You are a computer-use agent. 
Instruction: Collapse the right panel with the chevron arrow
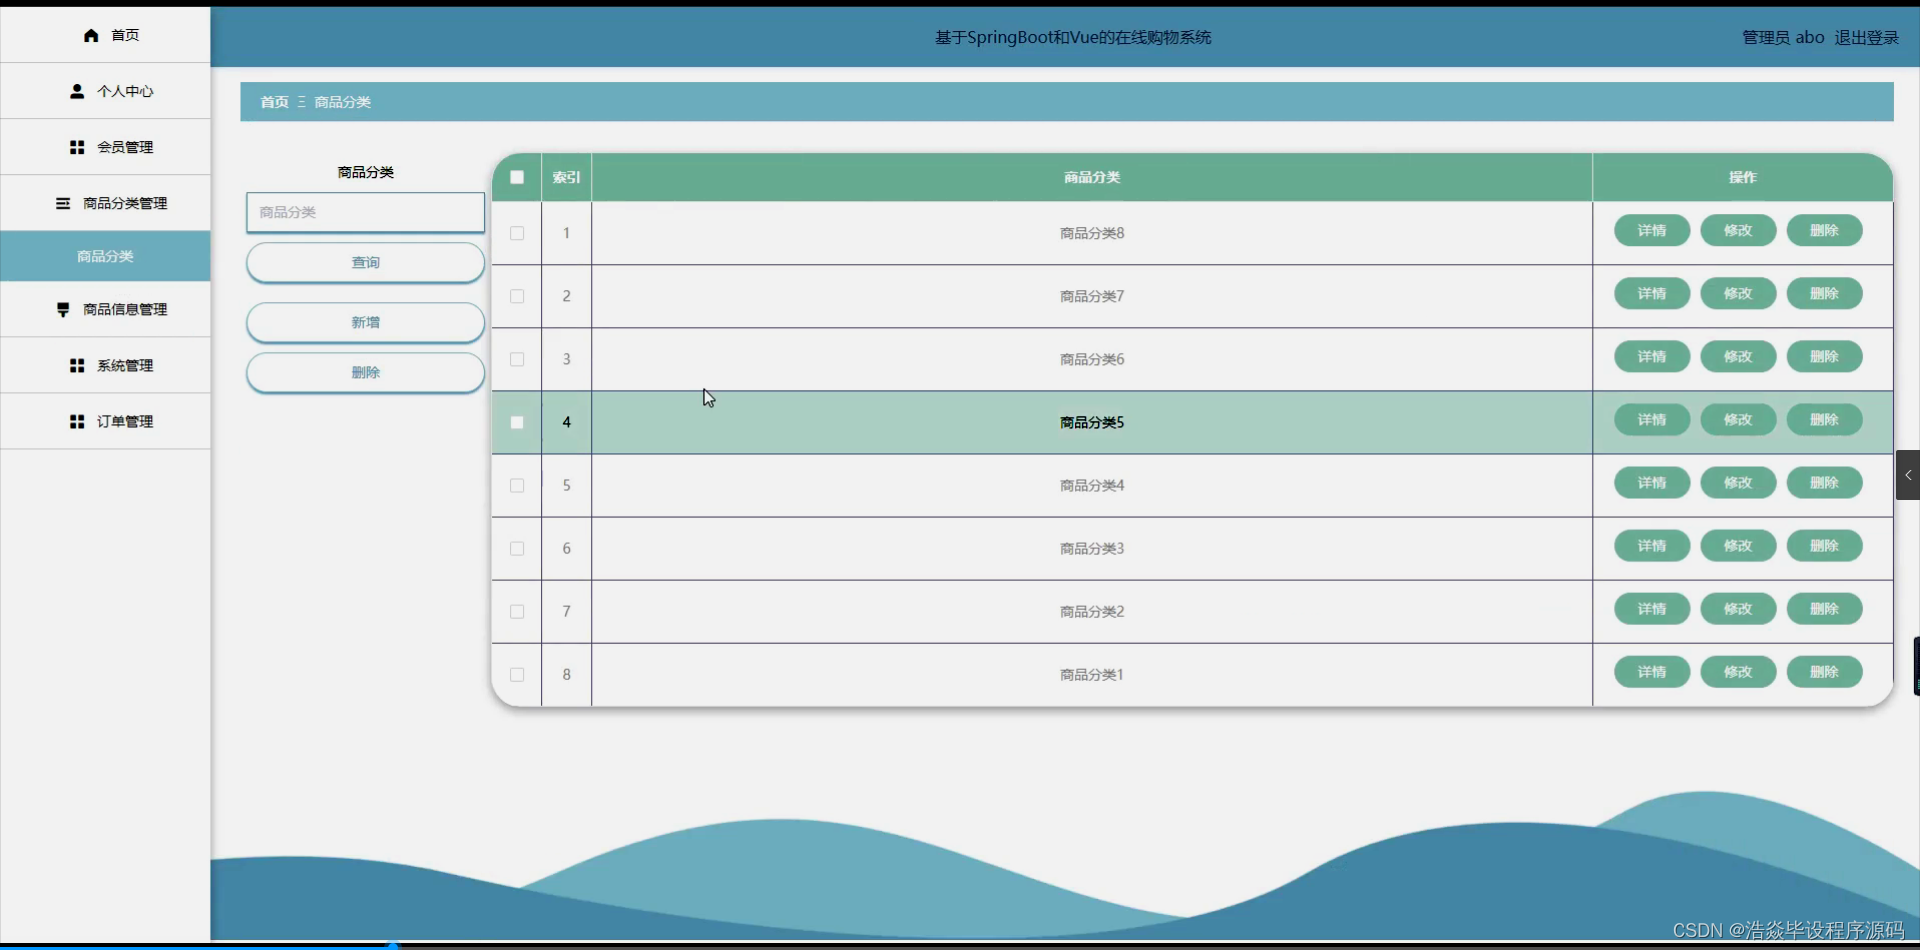(x=1908, y=475)
